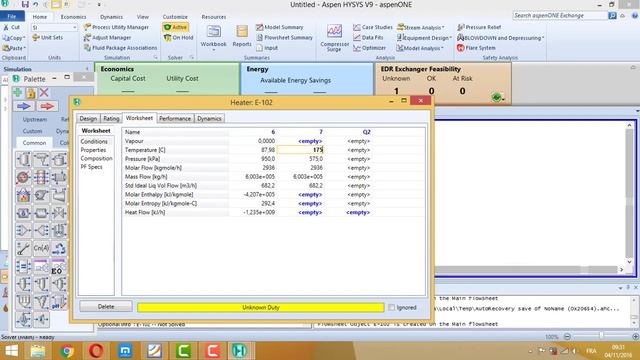Click the Search aspenONE Exchange field
Image resolution: width=640 pixels, height=360 pixels.
(x=560, y=16)
